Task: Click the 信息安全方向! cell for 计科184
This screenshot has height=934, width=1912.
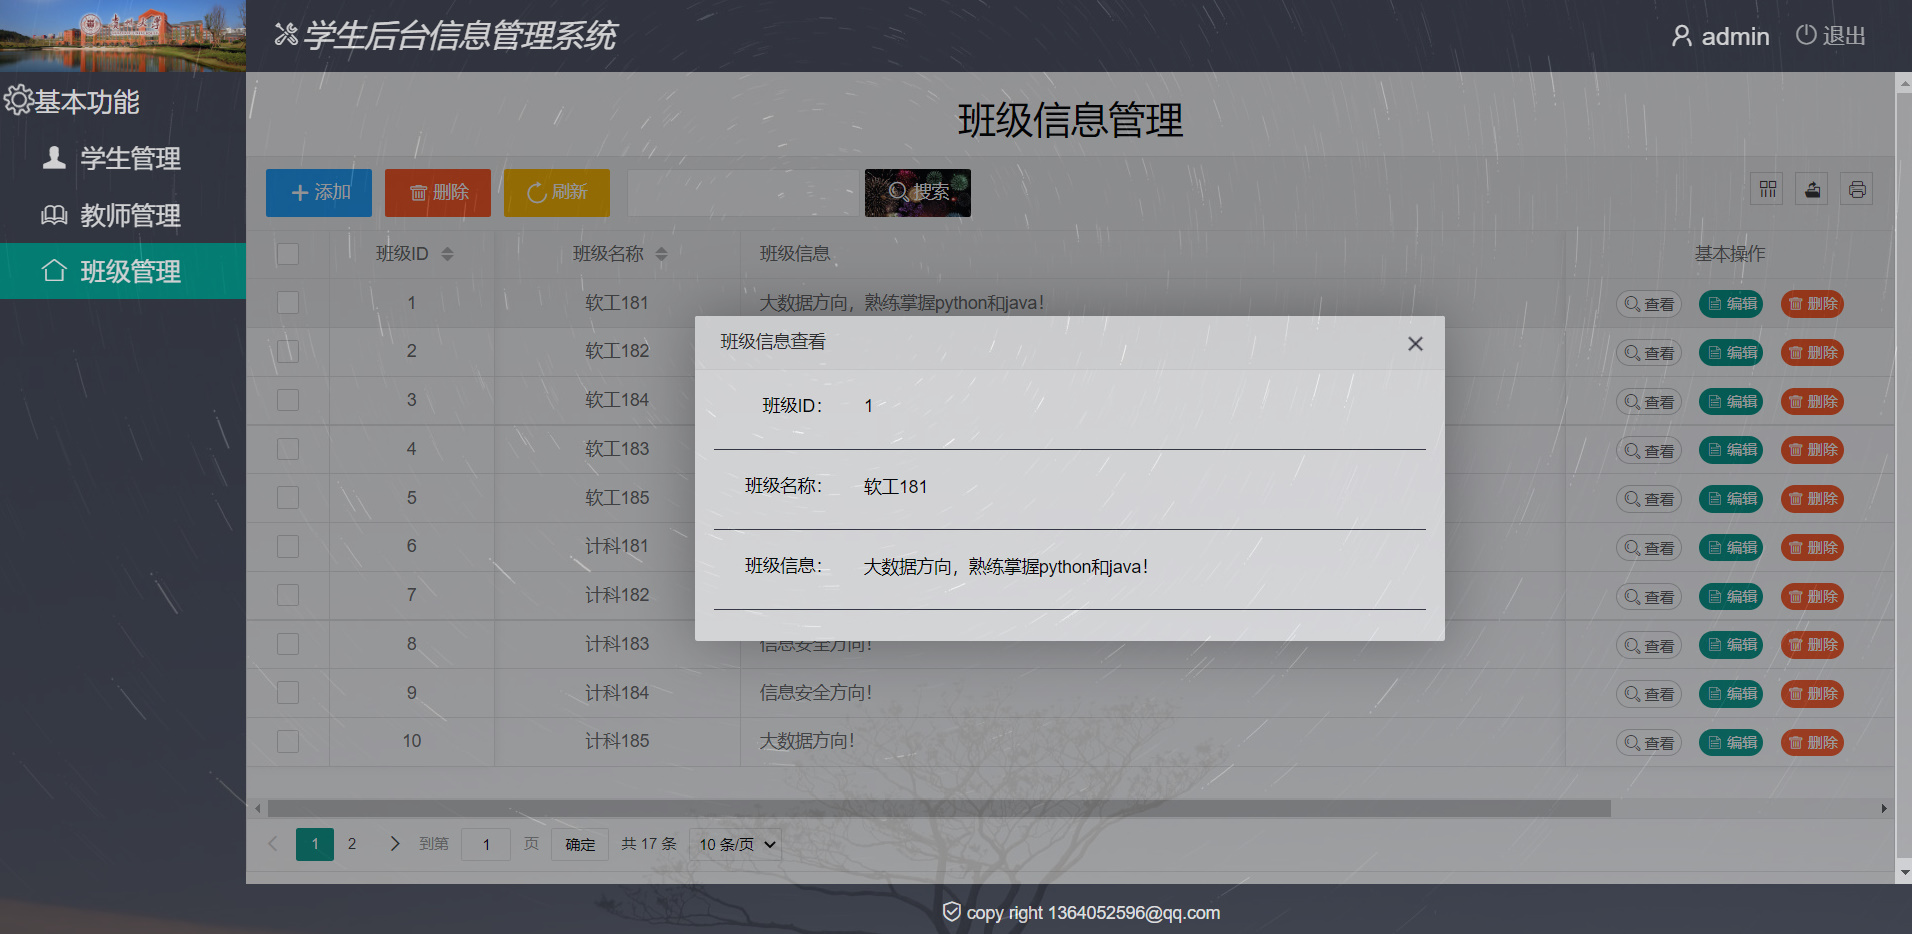Action: pos(1152,693)
